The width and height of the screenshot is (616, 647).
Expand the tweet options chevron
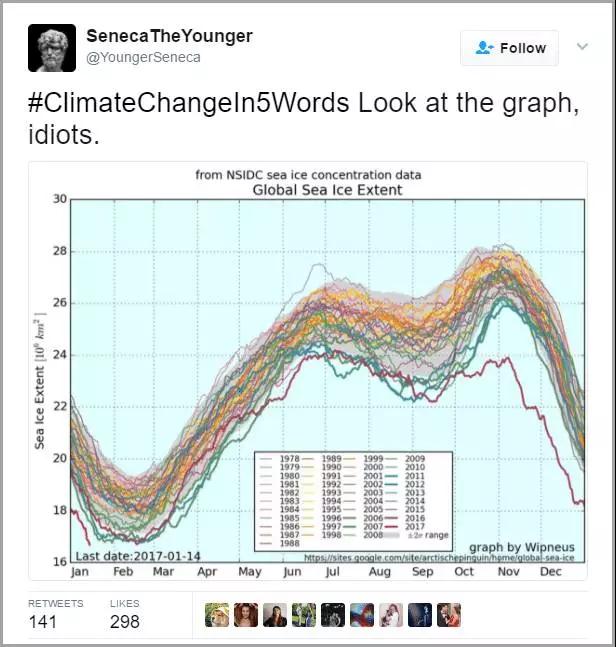(582, 47)
